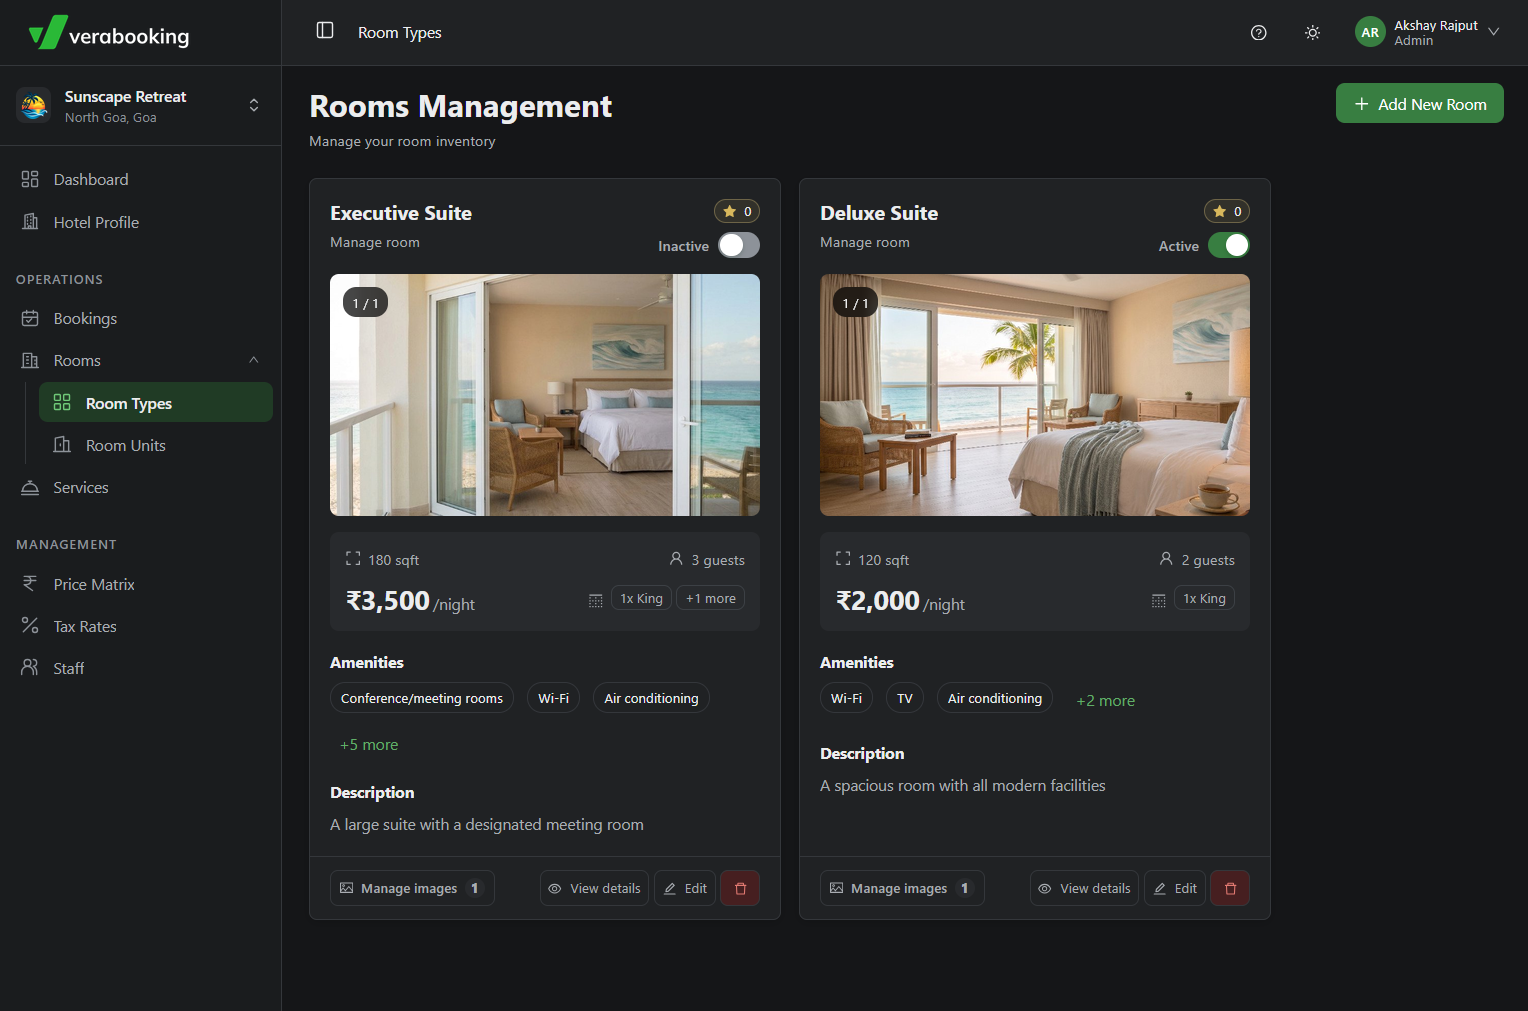Show +5 more amenities for Executive Suite
This screenshot has width=1528, height=1011.
tap(369, 745)
